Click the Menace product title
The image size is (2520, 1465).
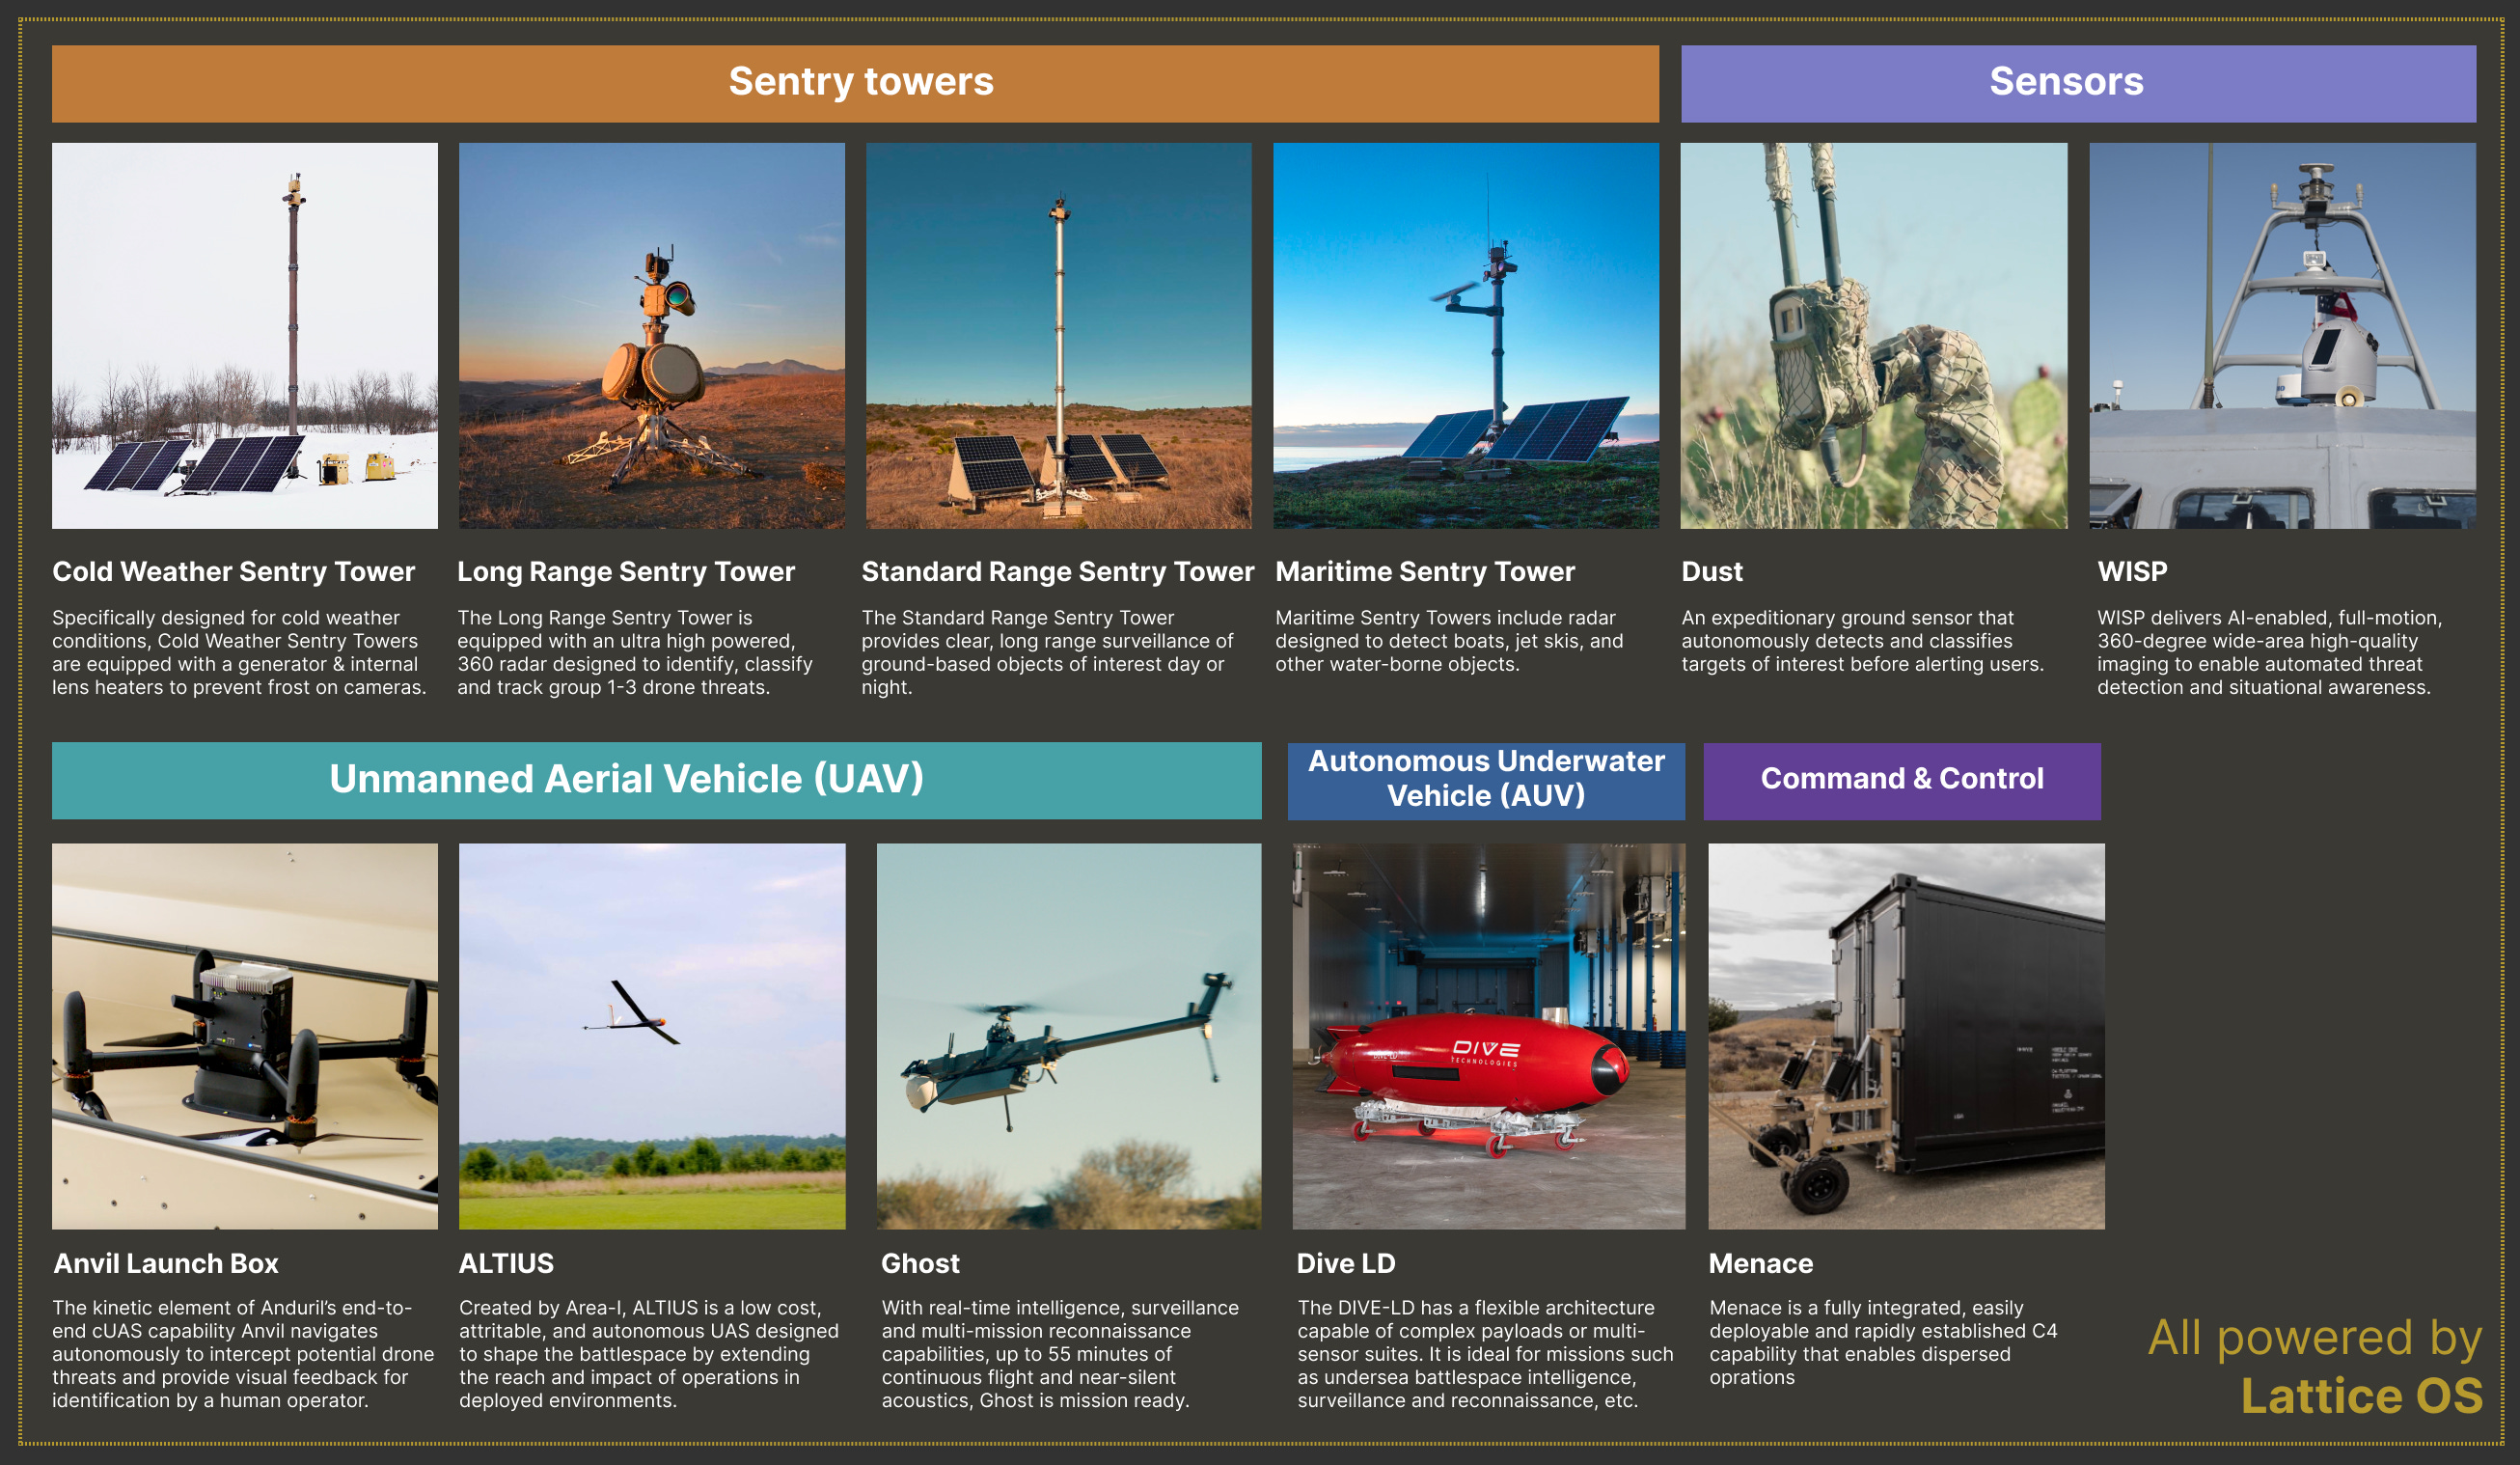[x=1761, y=1264]
